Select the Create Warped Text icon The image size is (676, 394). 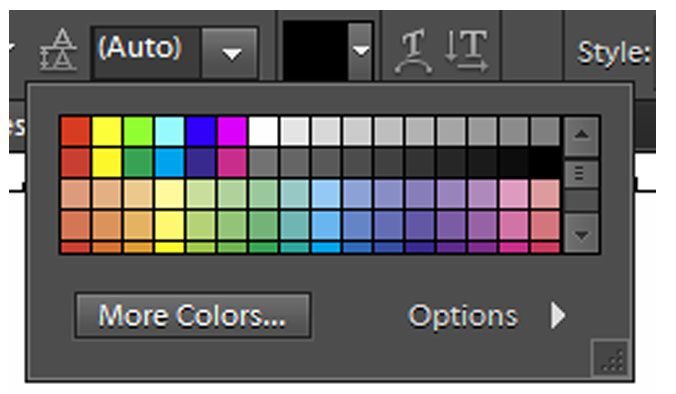413,52
